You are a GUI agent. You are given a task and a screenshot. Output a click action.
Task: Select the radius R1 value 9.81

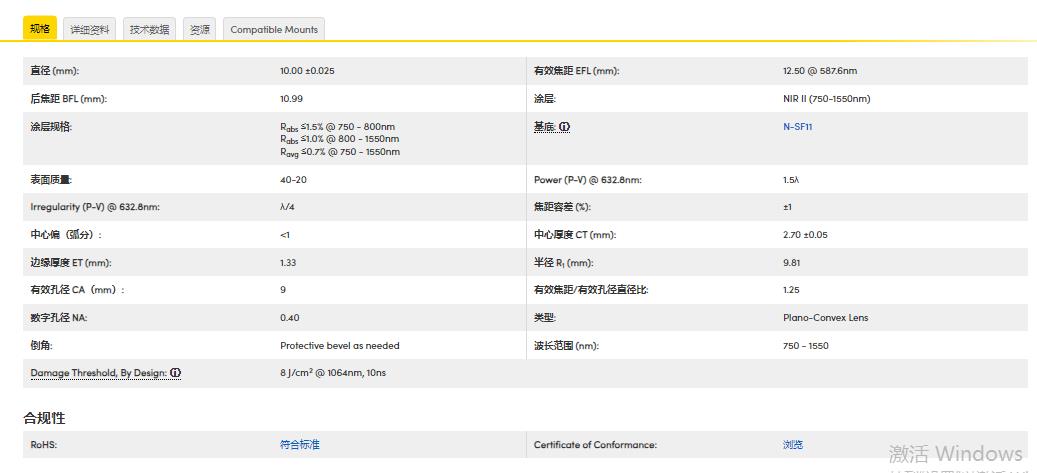point(791,263)
